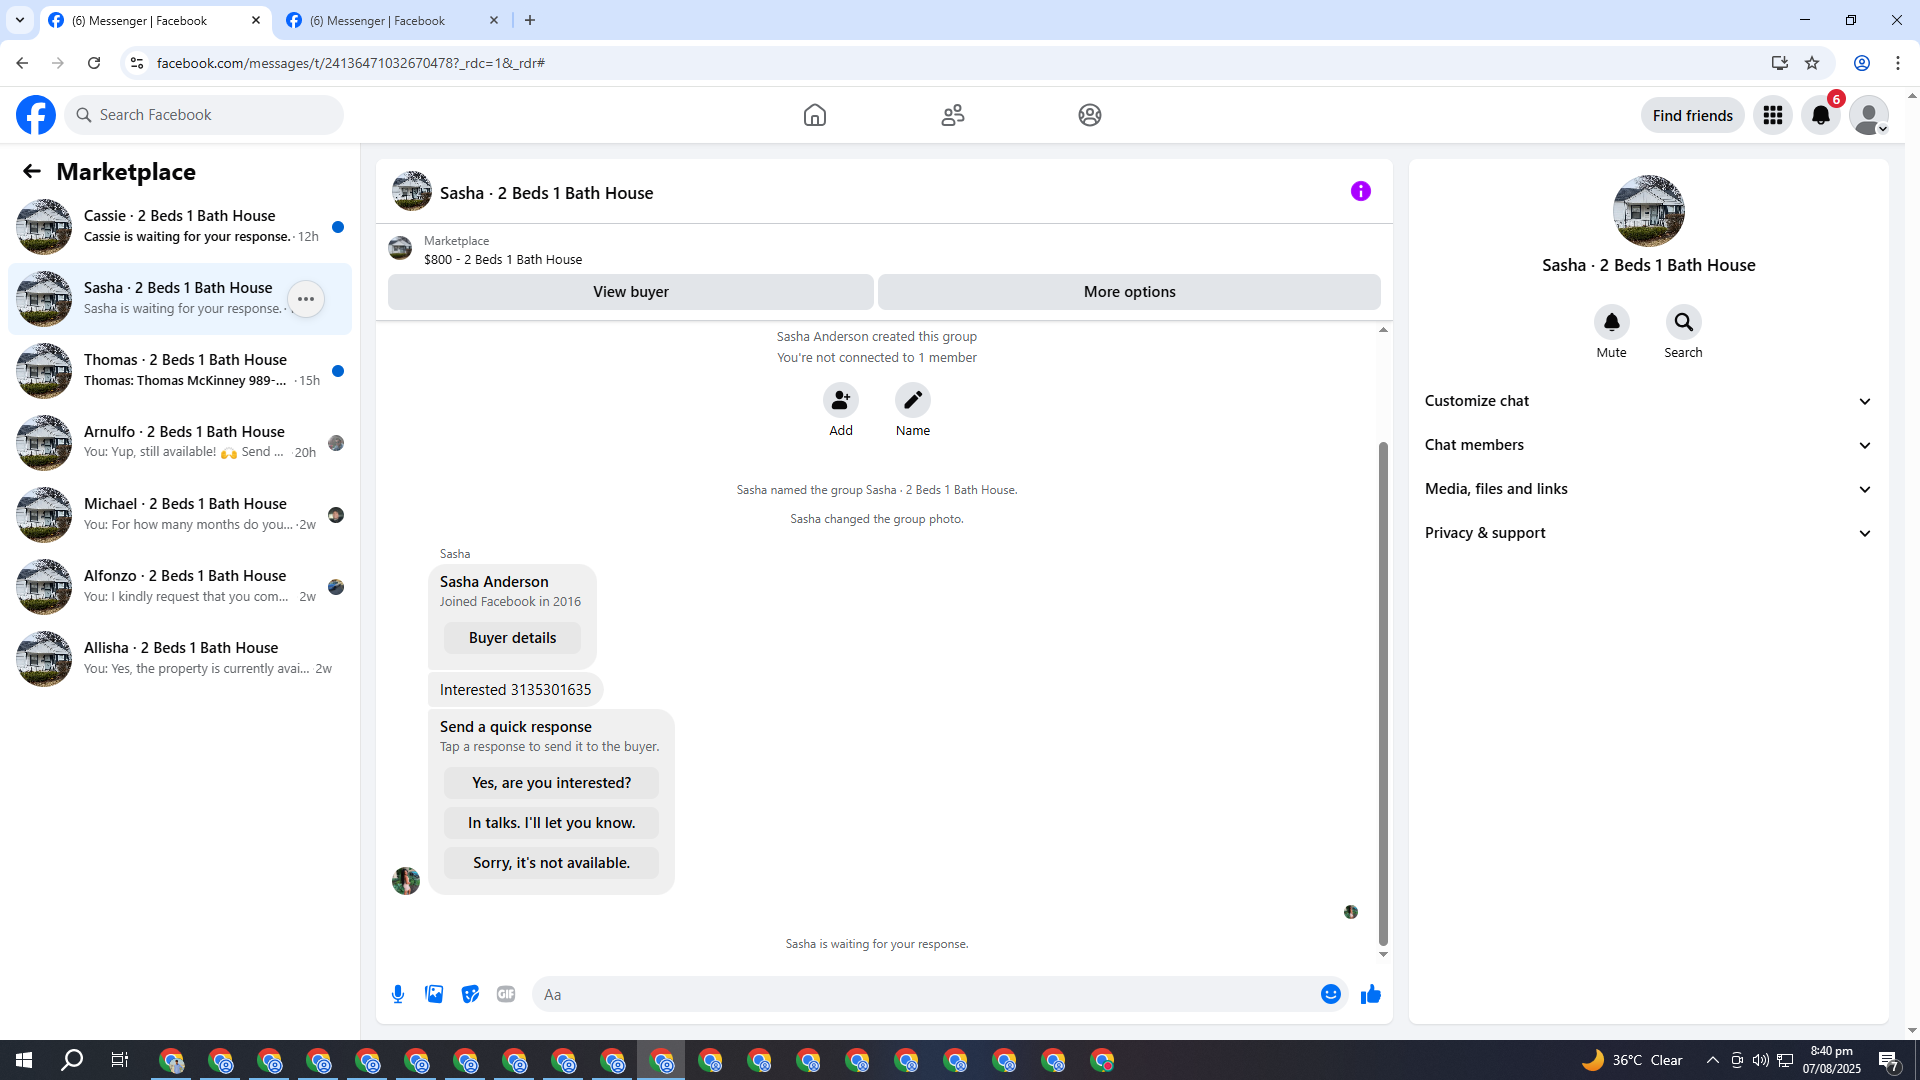View site information icon in address bar
The height and width of the screenshot is (1080, 1920).
137,63
